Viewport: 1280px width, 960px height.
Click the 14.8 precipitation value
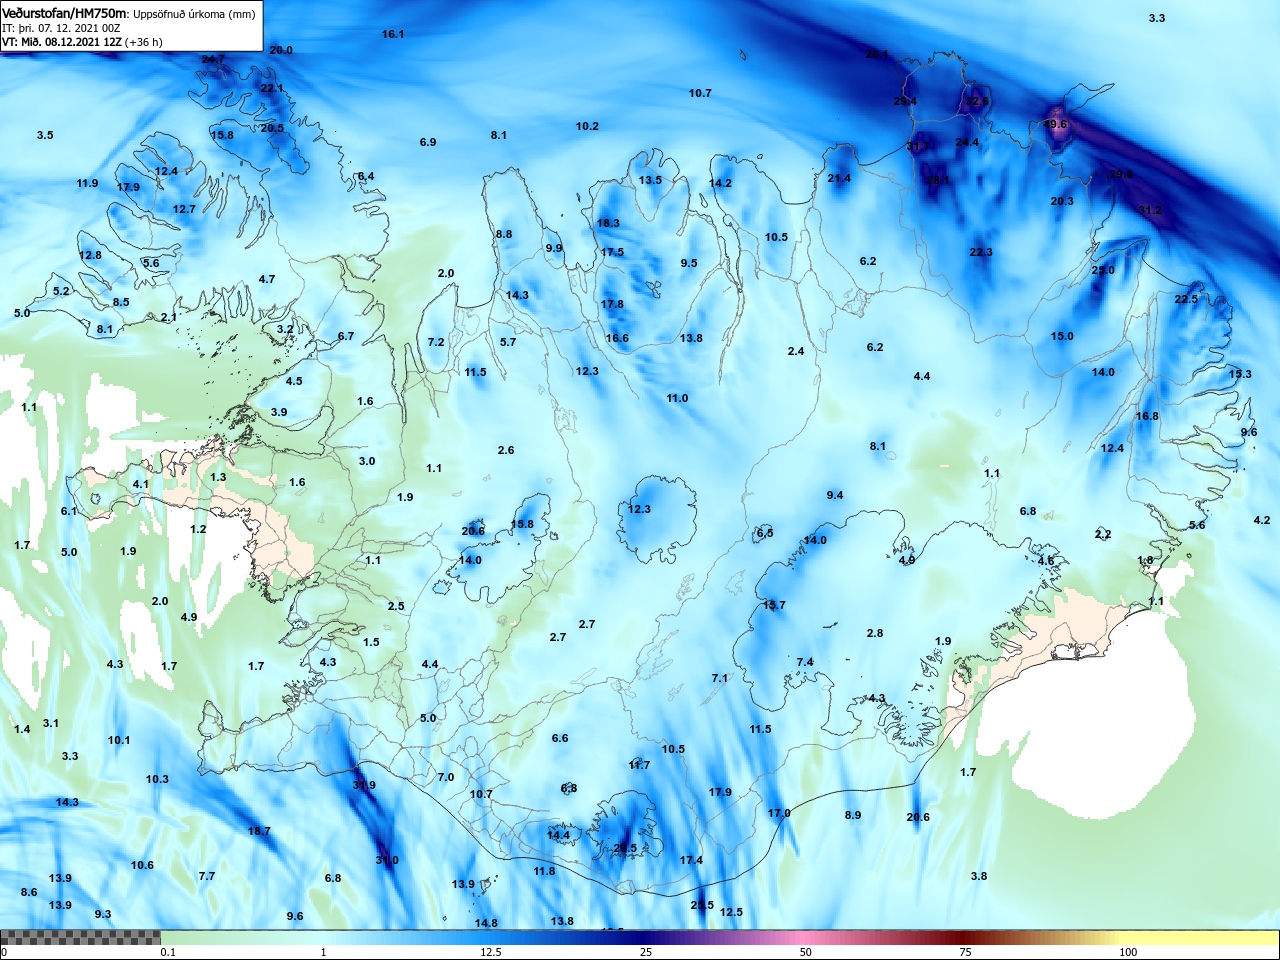pyautogui.click(x=486, y=924)
